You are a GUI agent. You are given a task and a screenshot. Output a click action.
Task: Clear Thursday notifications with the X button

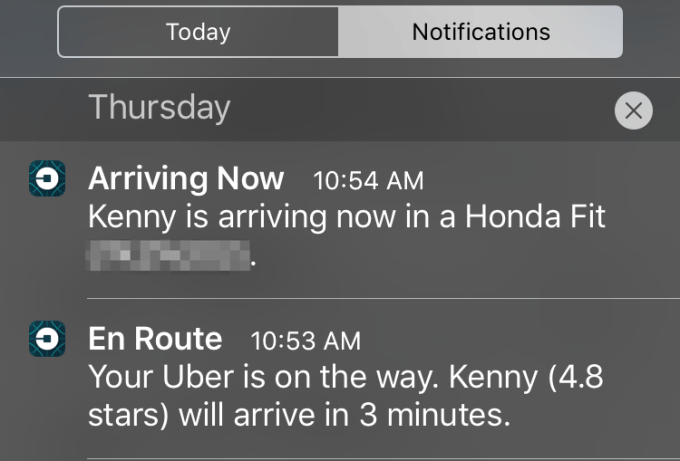pyautogui.click(x=633, y=111)
